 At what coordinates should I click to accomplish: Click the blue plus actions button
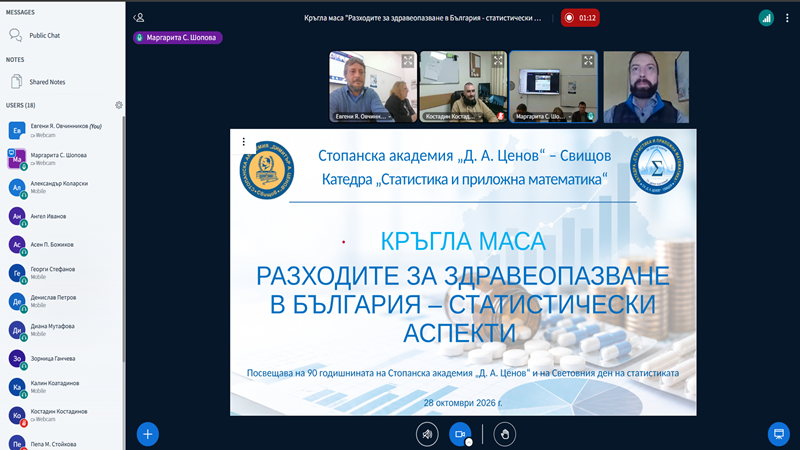147,434
